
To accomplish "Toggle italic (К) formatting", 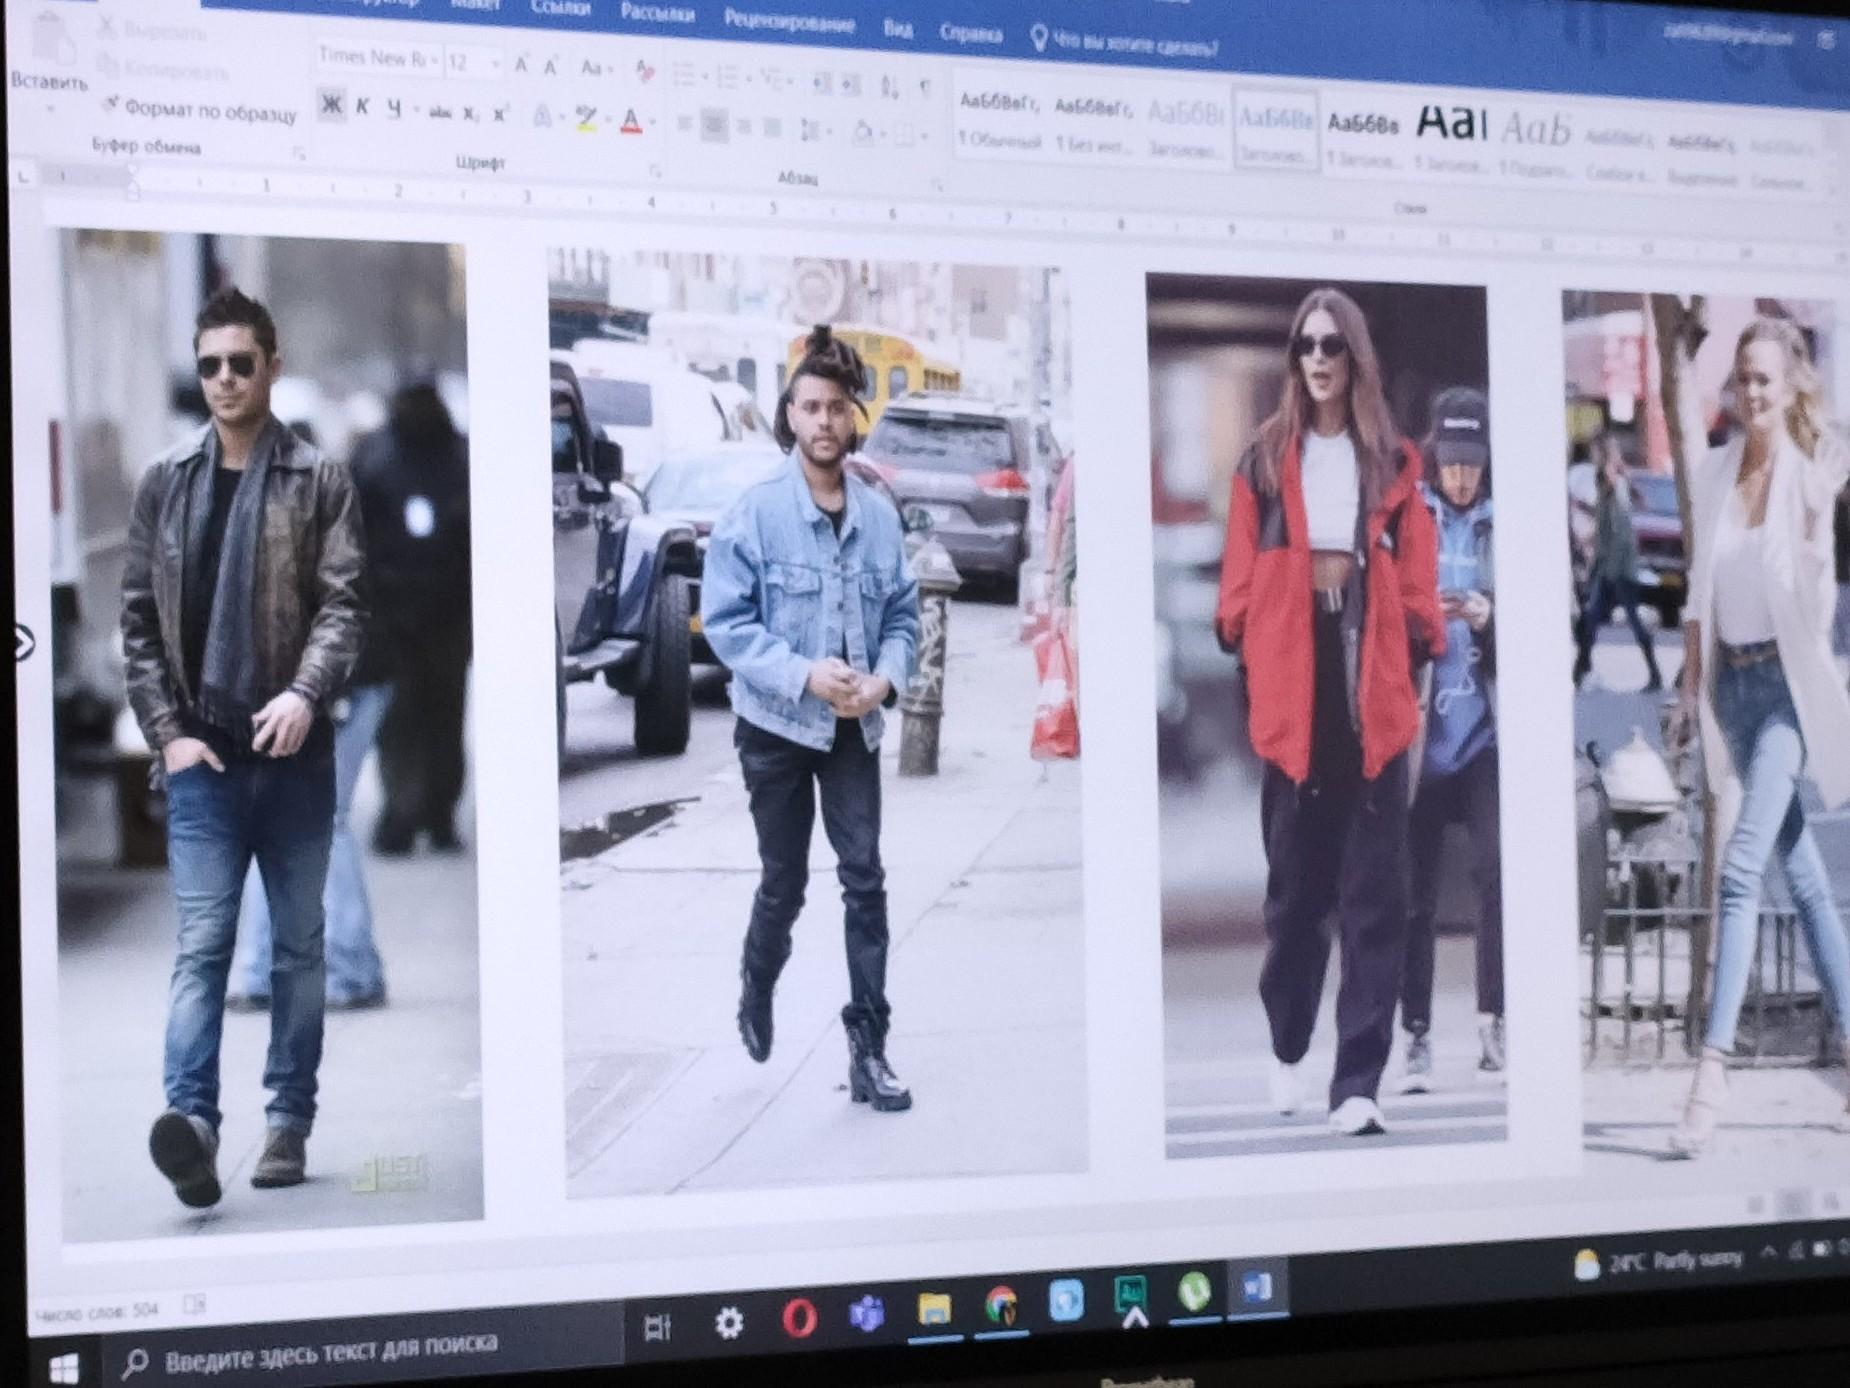I will 363,107.
